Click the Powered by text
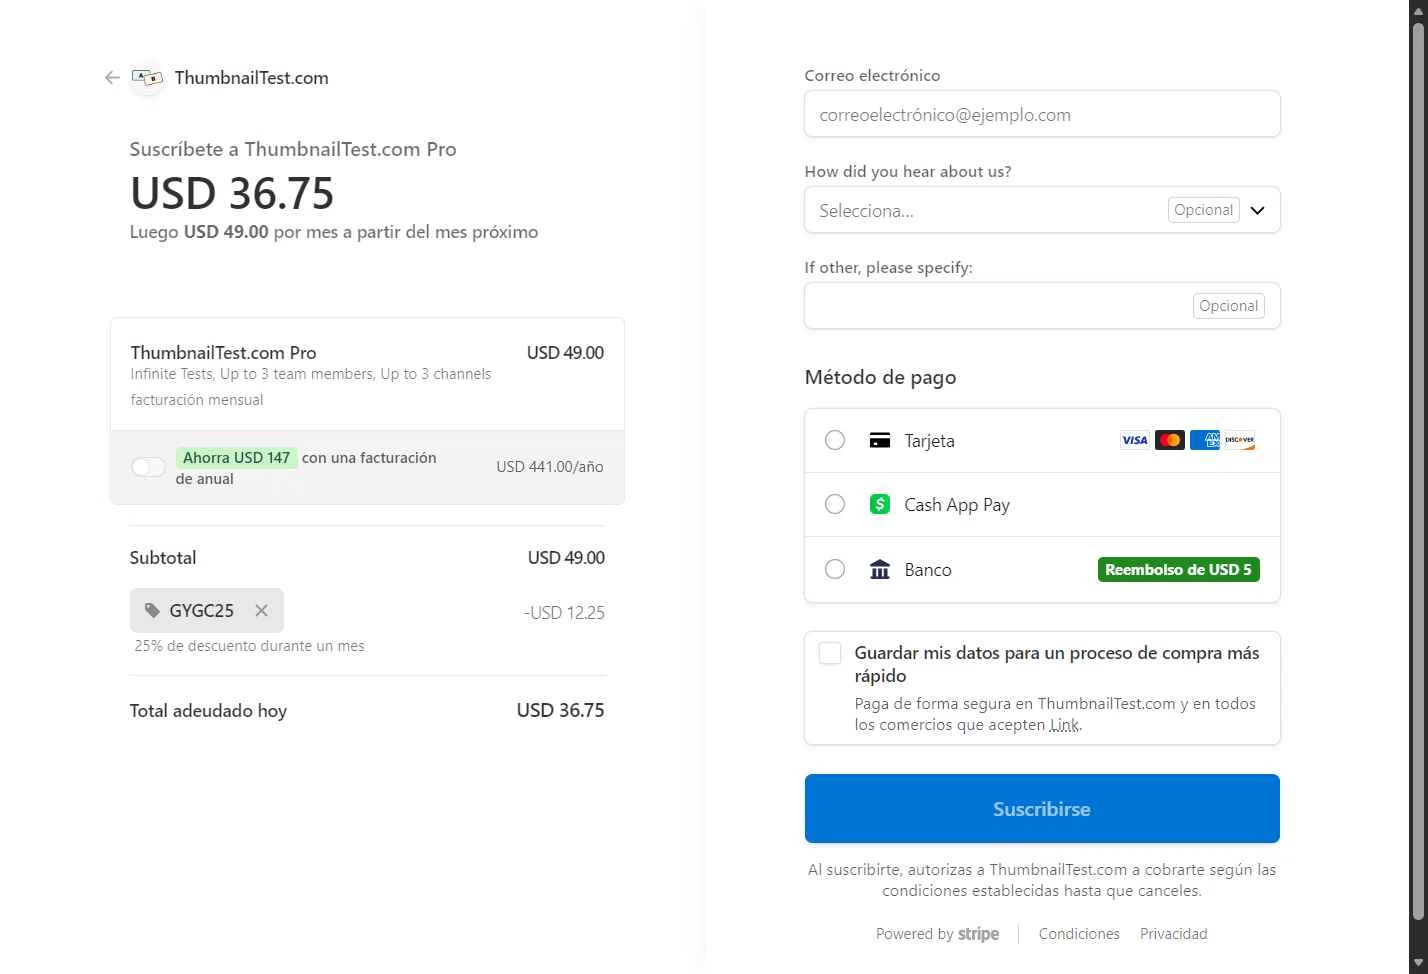The width and height of the screenshot is (1428, 974). coord(915,934)
